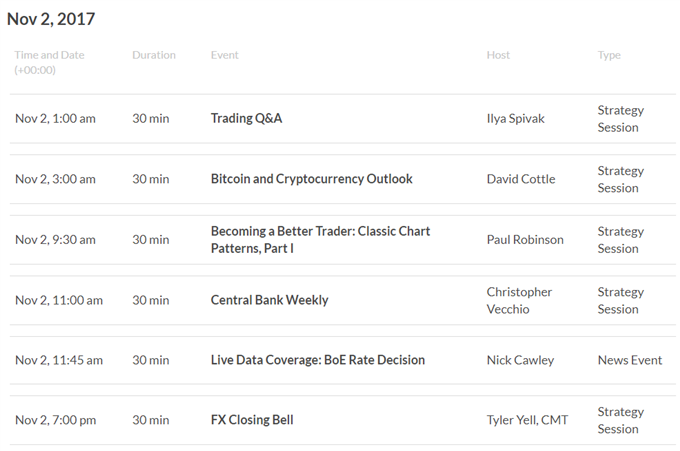Select host Nick Cawley

[x=520, y=360]
